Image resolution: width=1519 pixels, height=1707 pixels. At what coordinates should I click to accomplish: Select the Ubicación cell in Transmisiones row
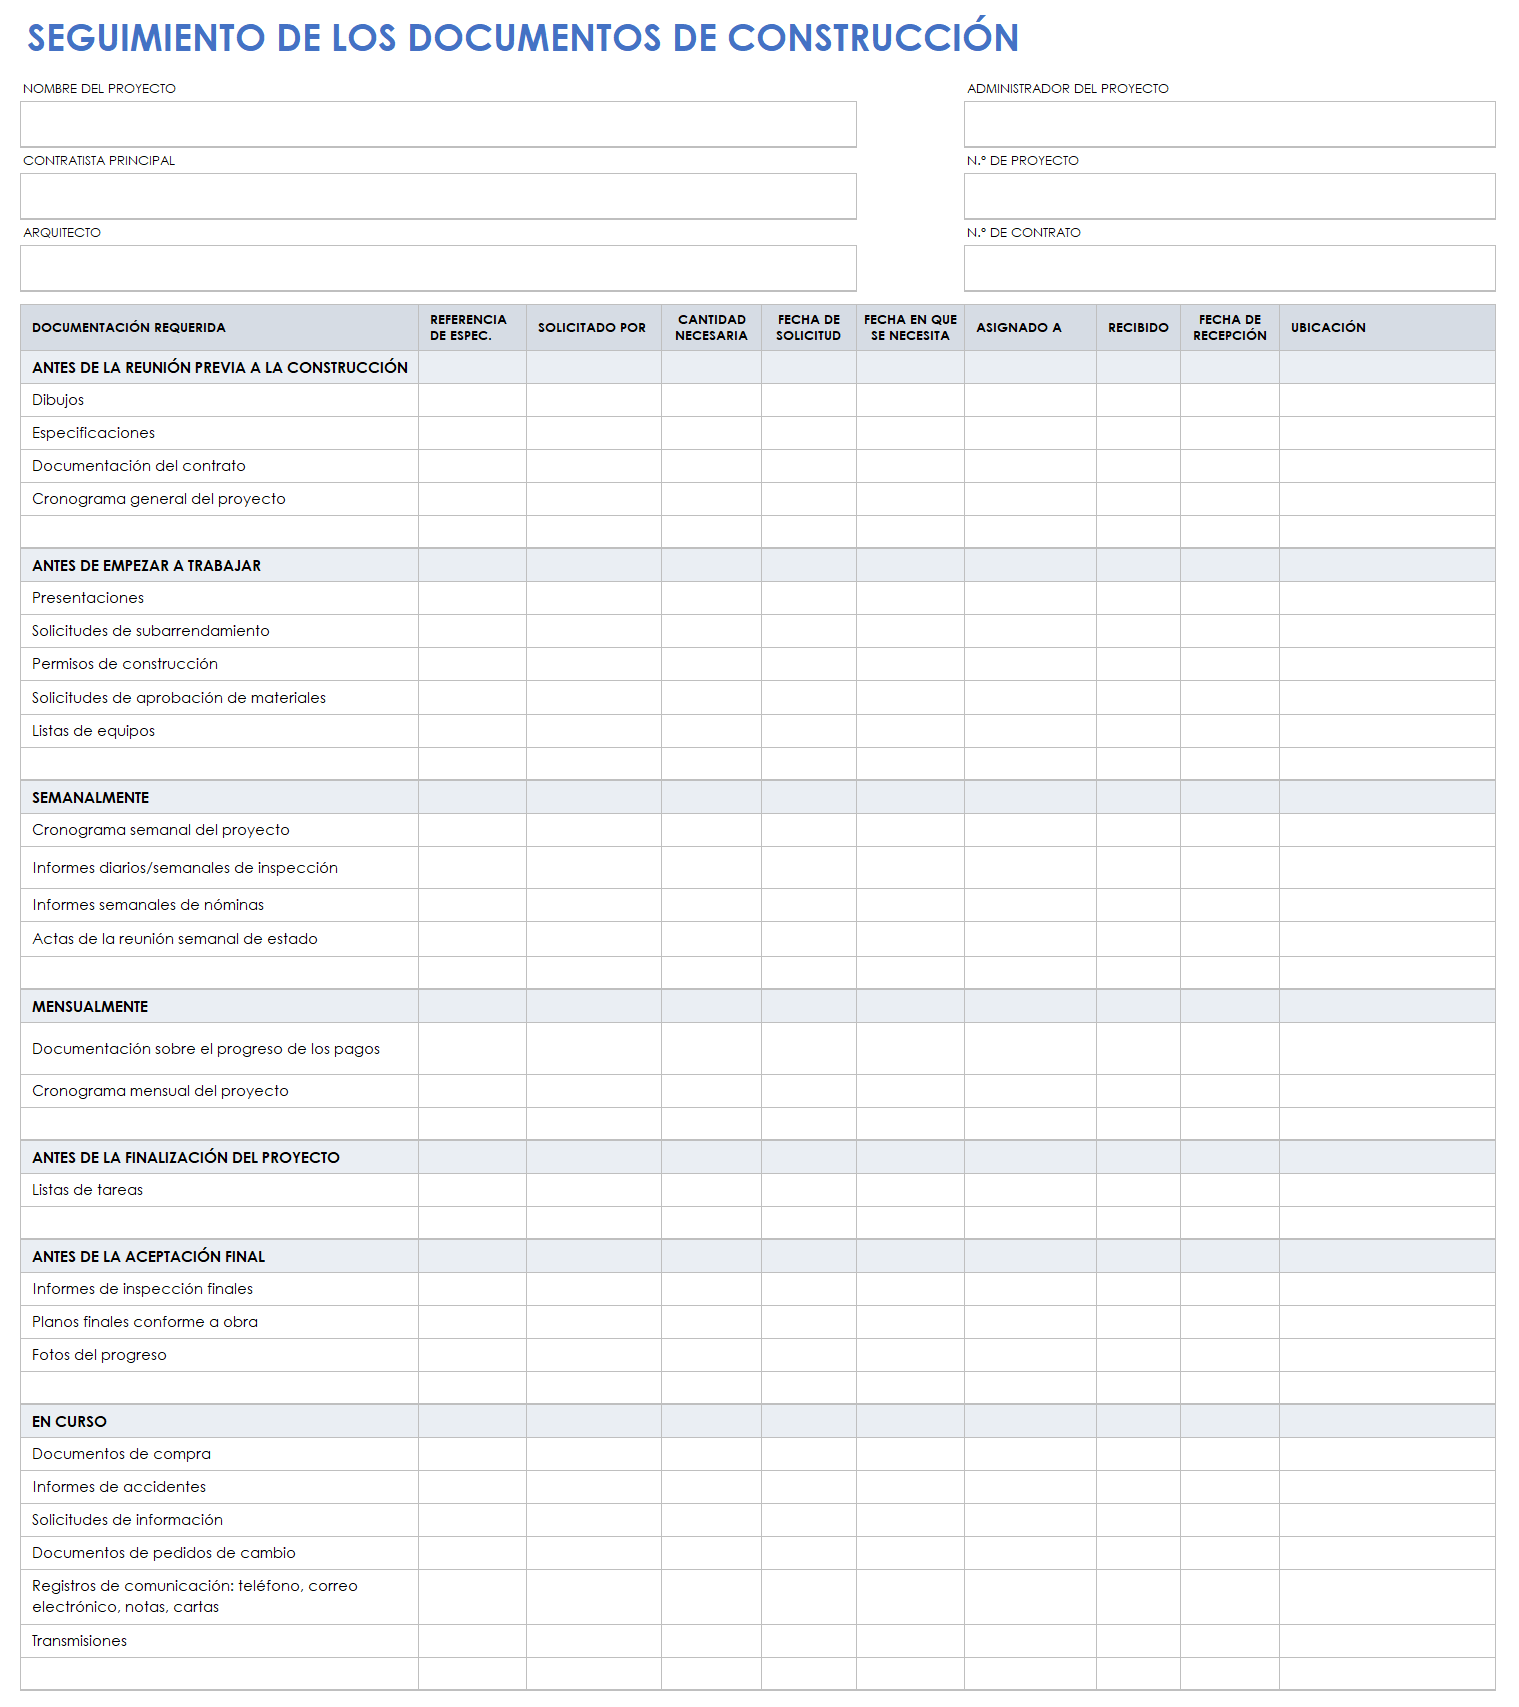click(1387, 1641)
